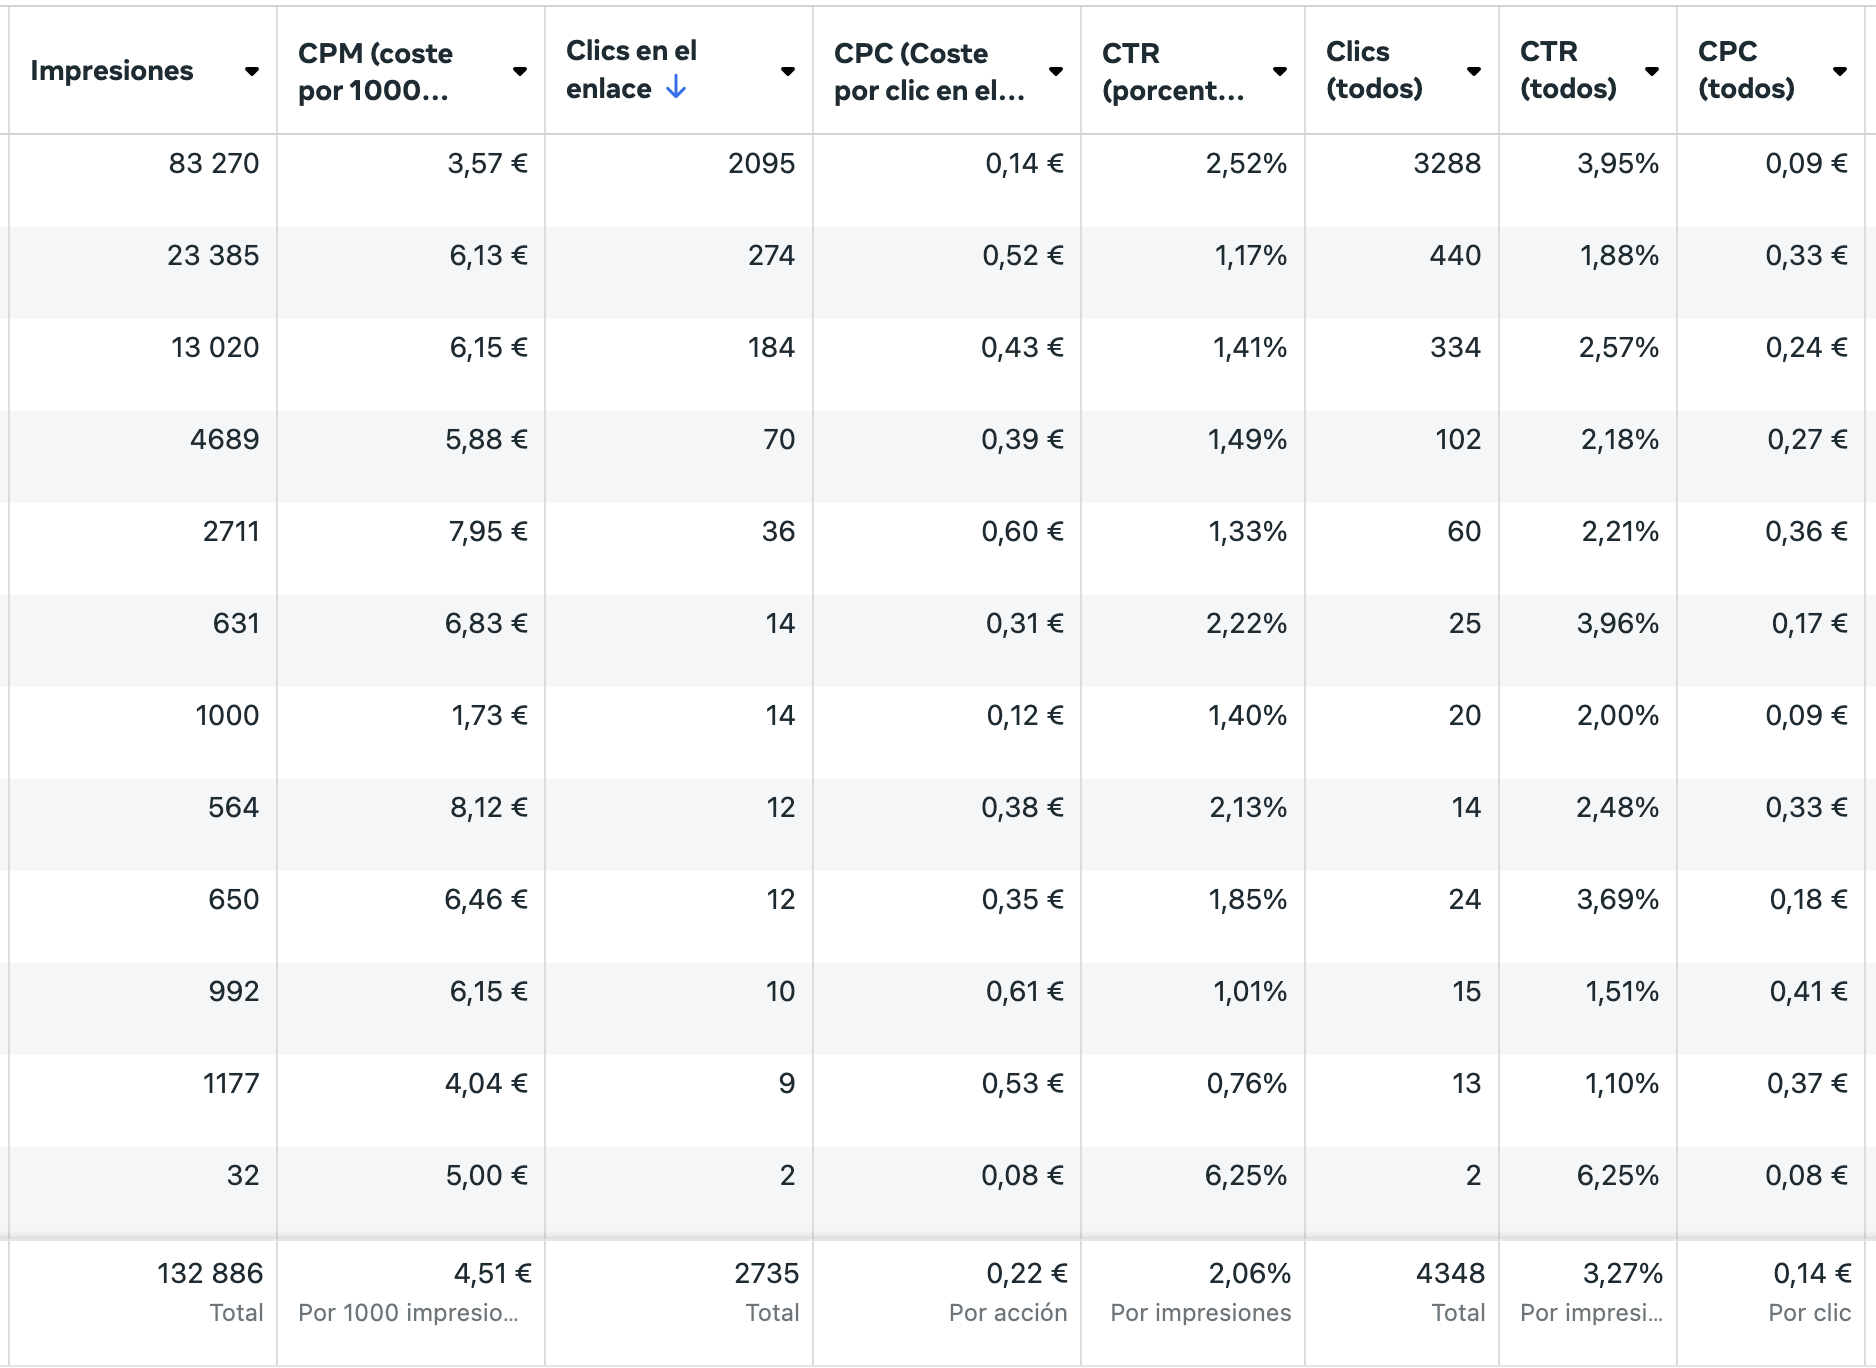The image size is (1876, 1368).
Task: Sort by Impresiones column header
Action: (x=112, y=71)
